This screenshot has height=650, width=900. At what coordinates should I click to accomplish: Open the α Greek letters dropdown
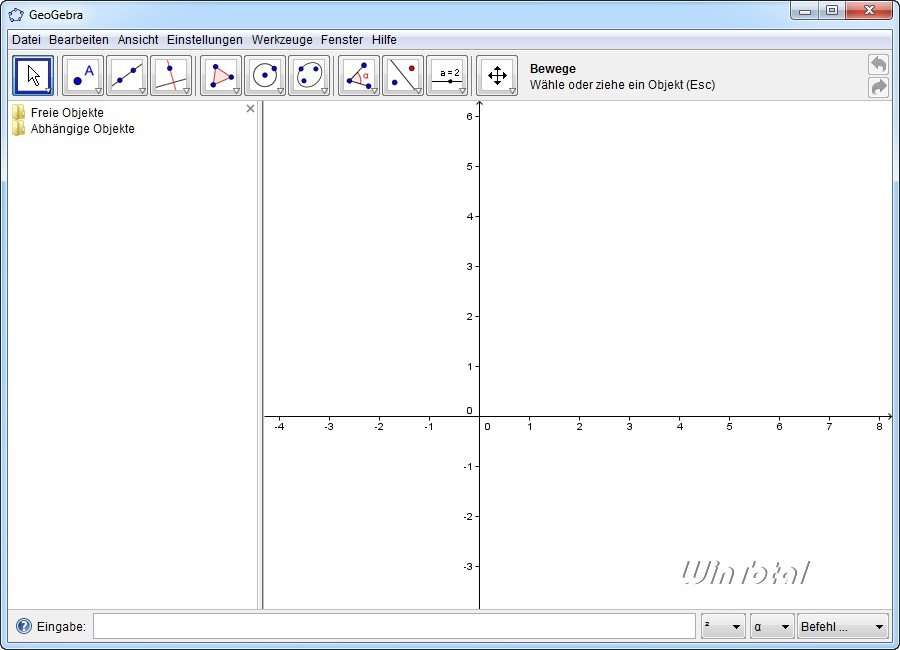(x=771, y=626)
